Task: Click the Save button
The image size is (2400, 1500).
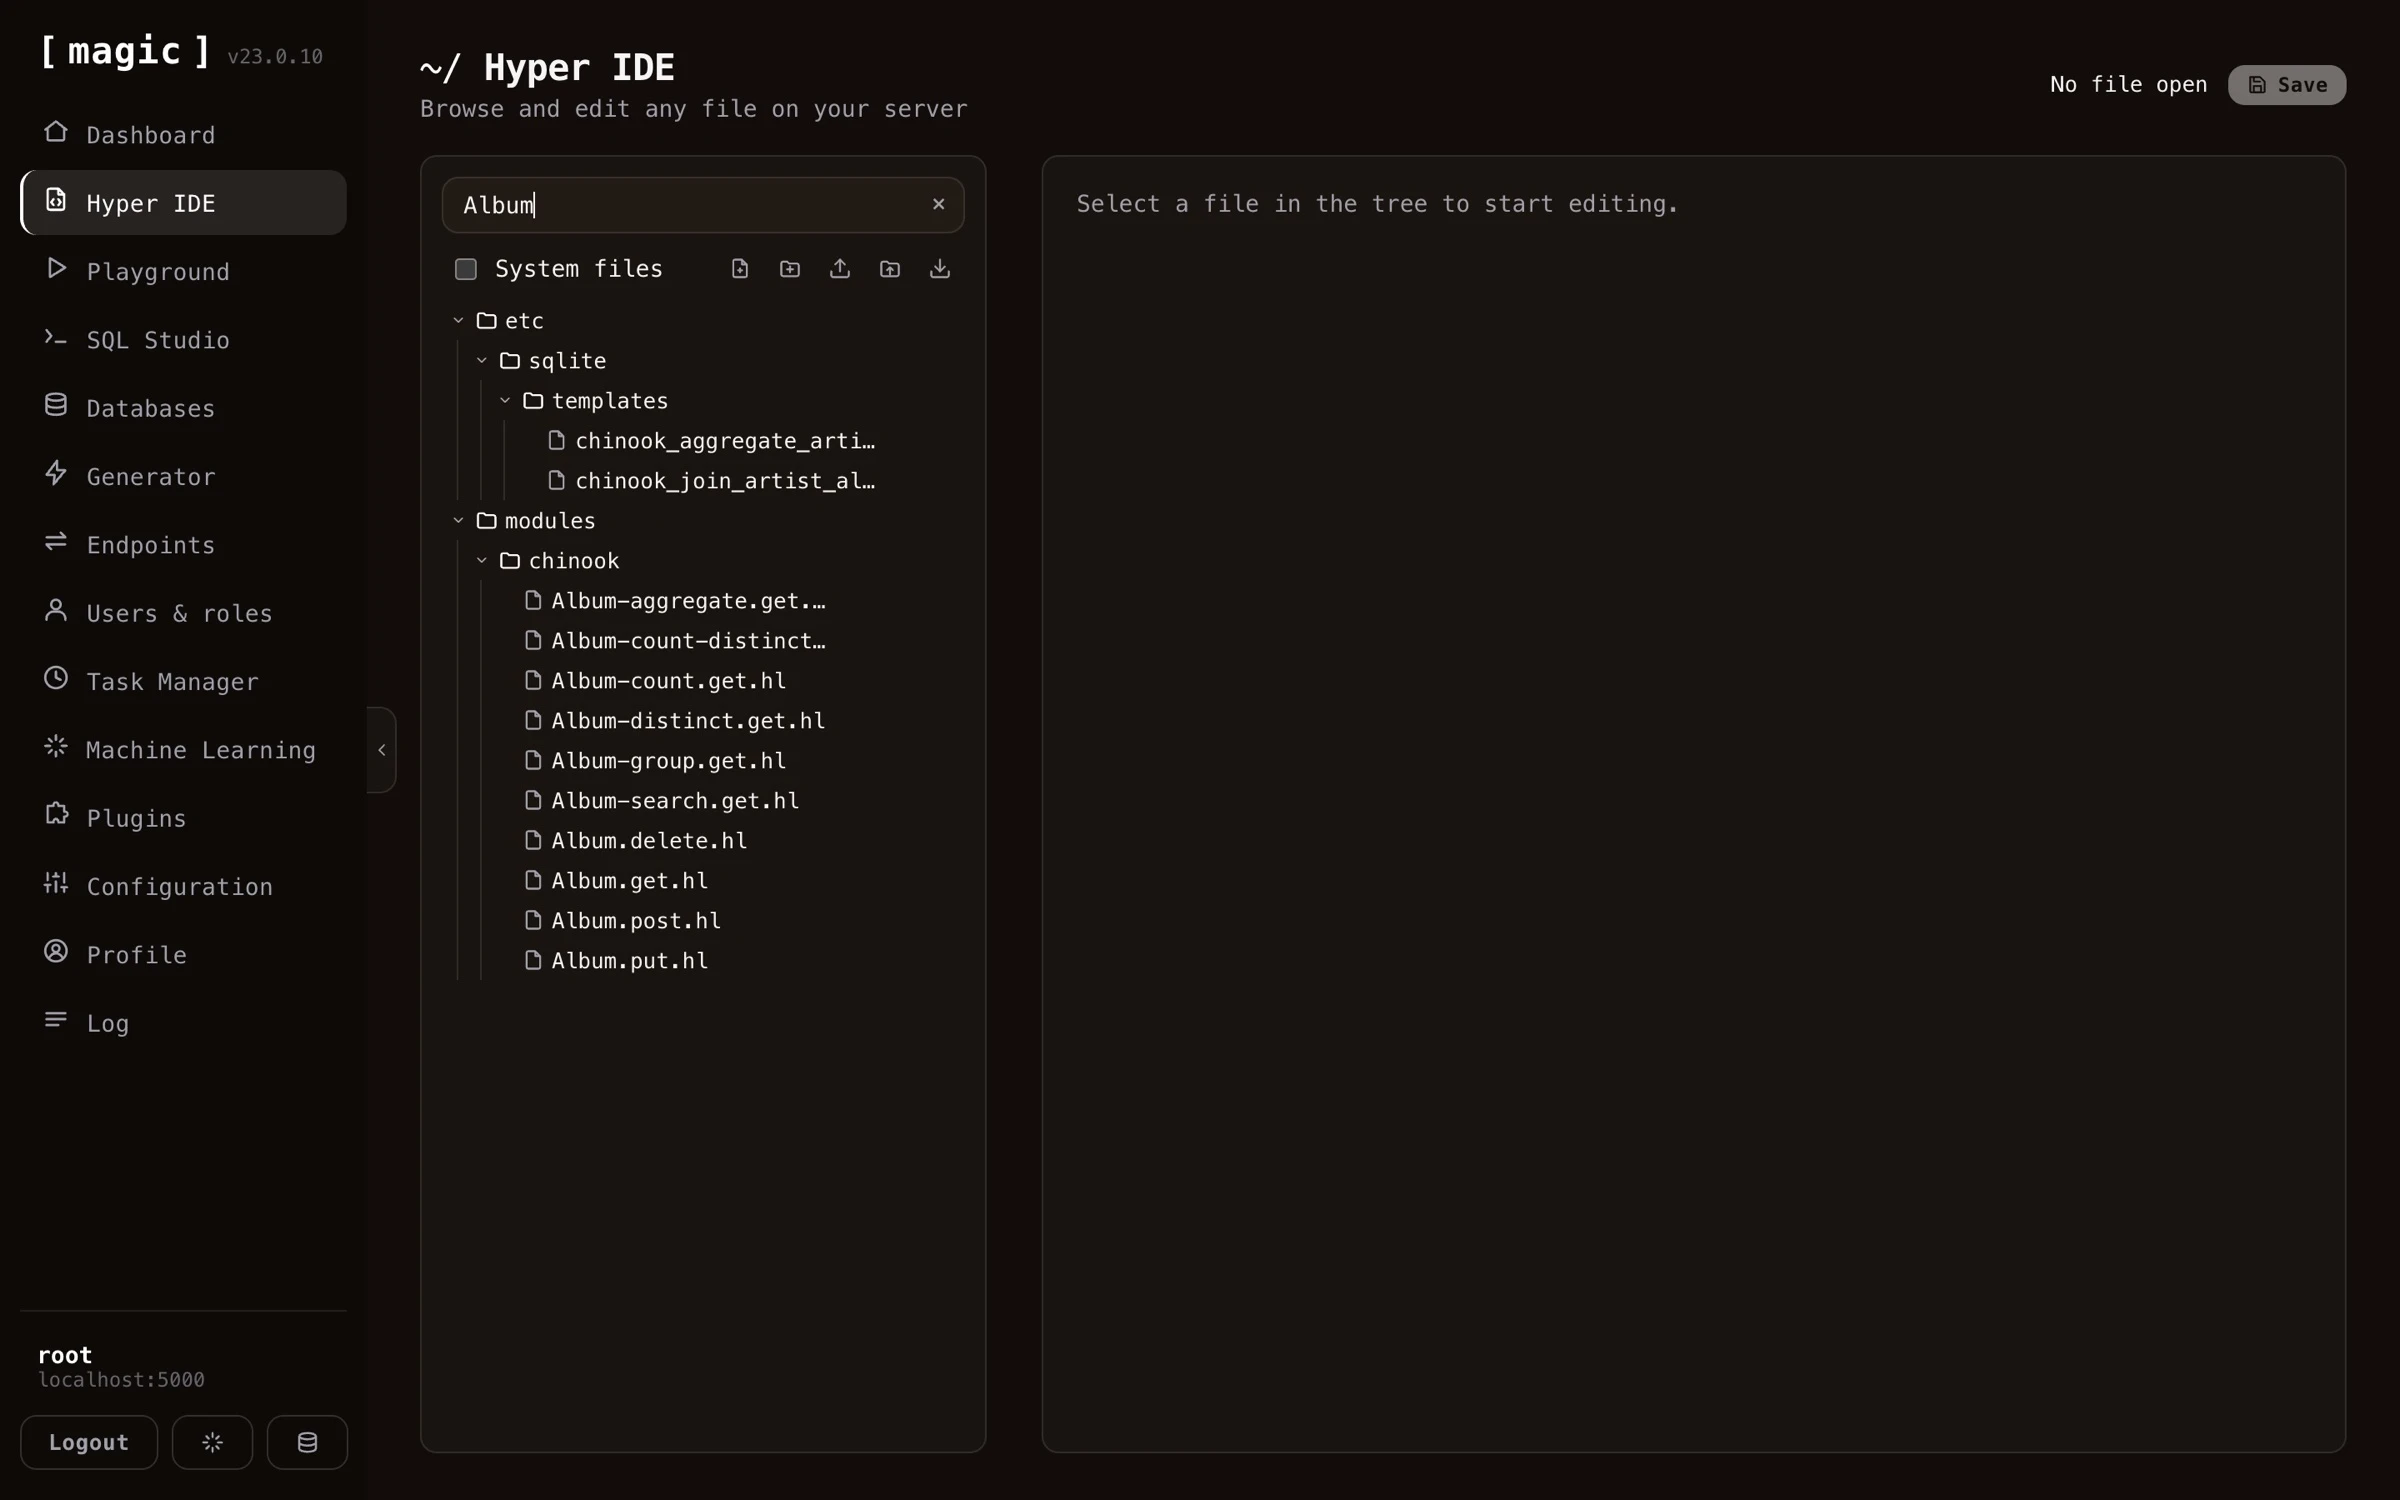Action: pos(2286,85)
